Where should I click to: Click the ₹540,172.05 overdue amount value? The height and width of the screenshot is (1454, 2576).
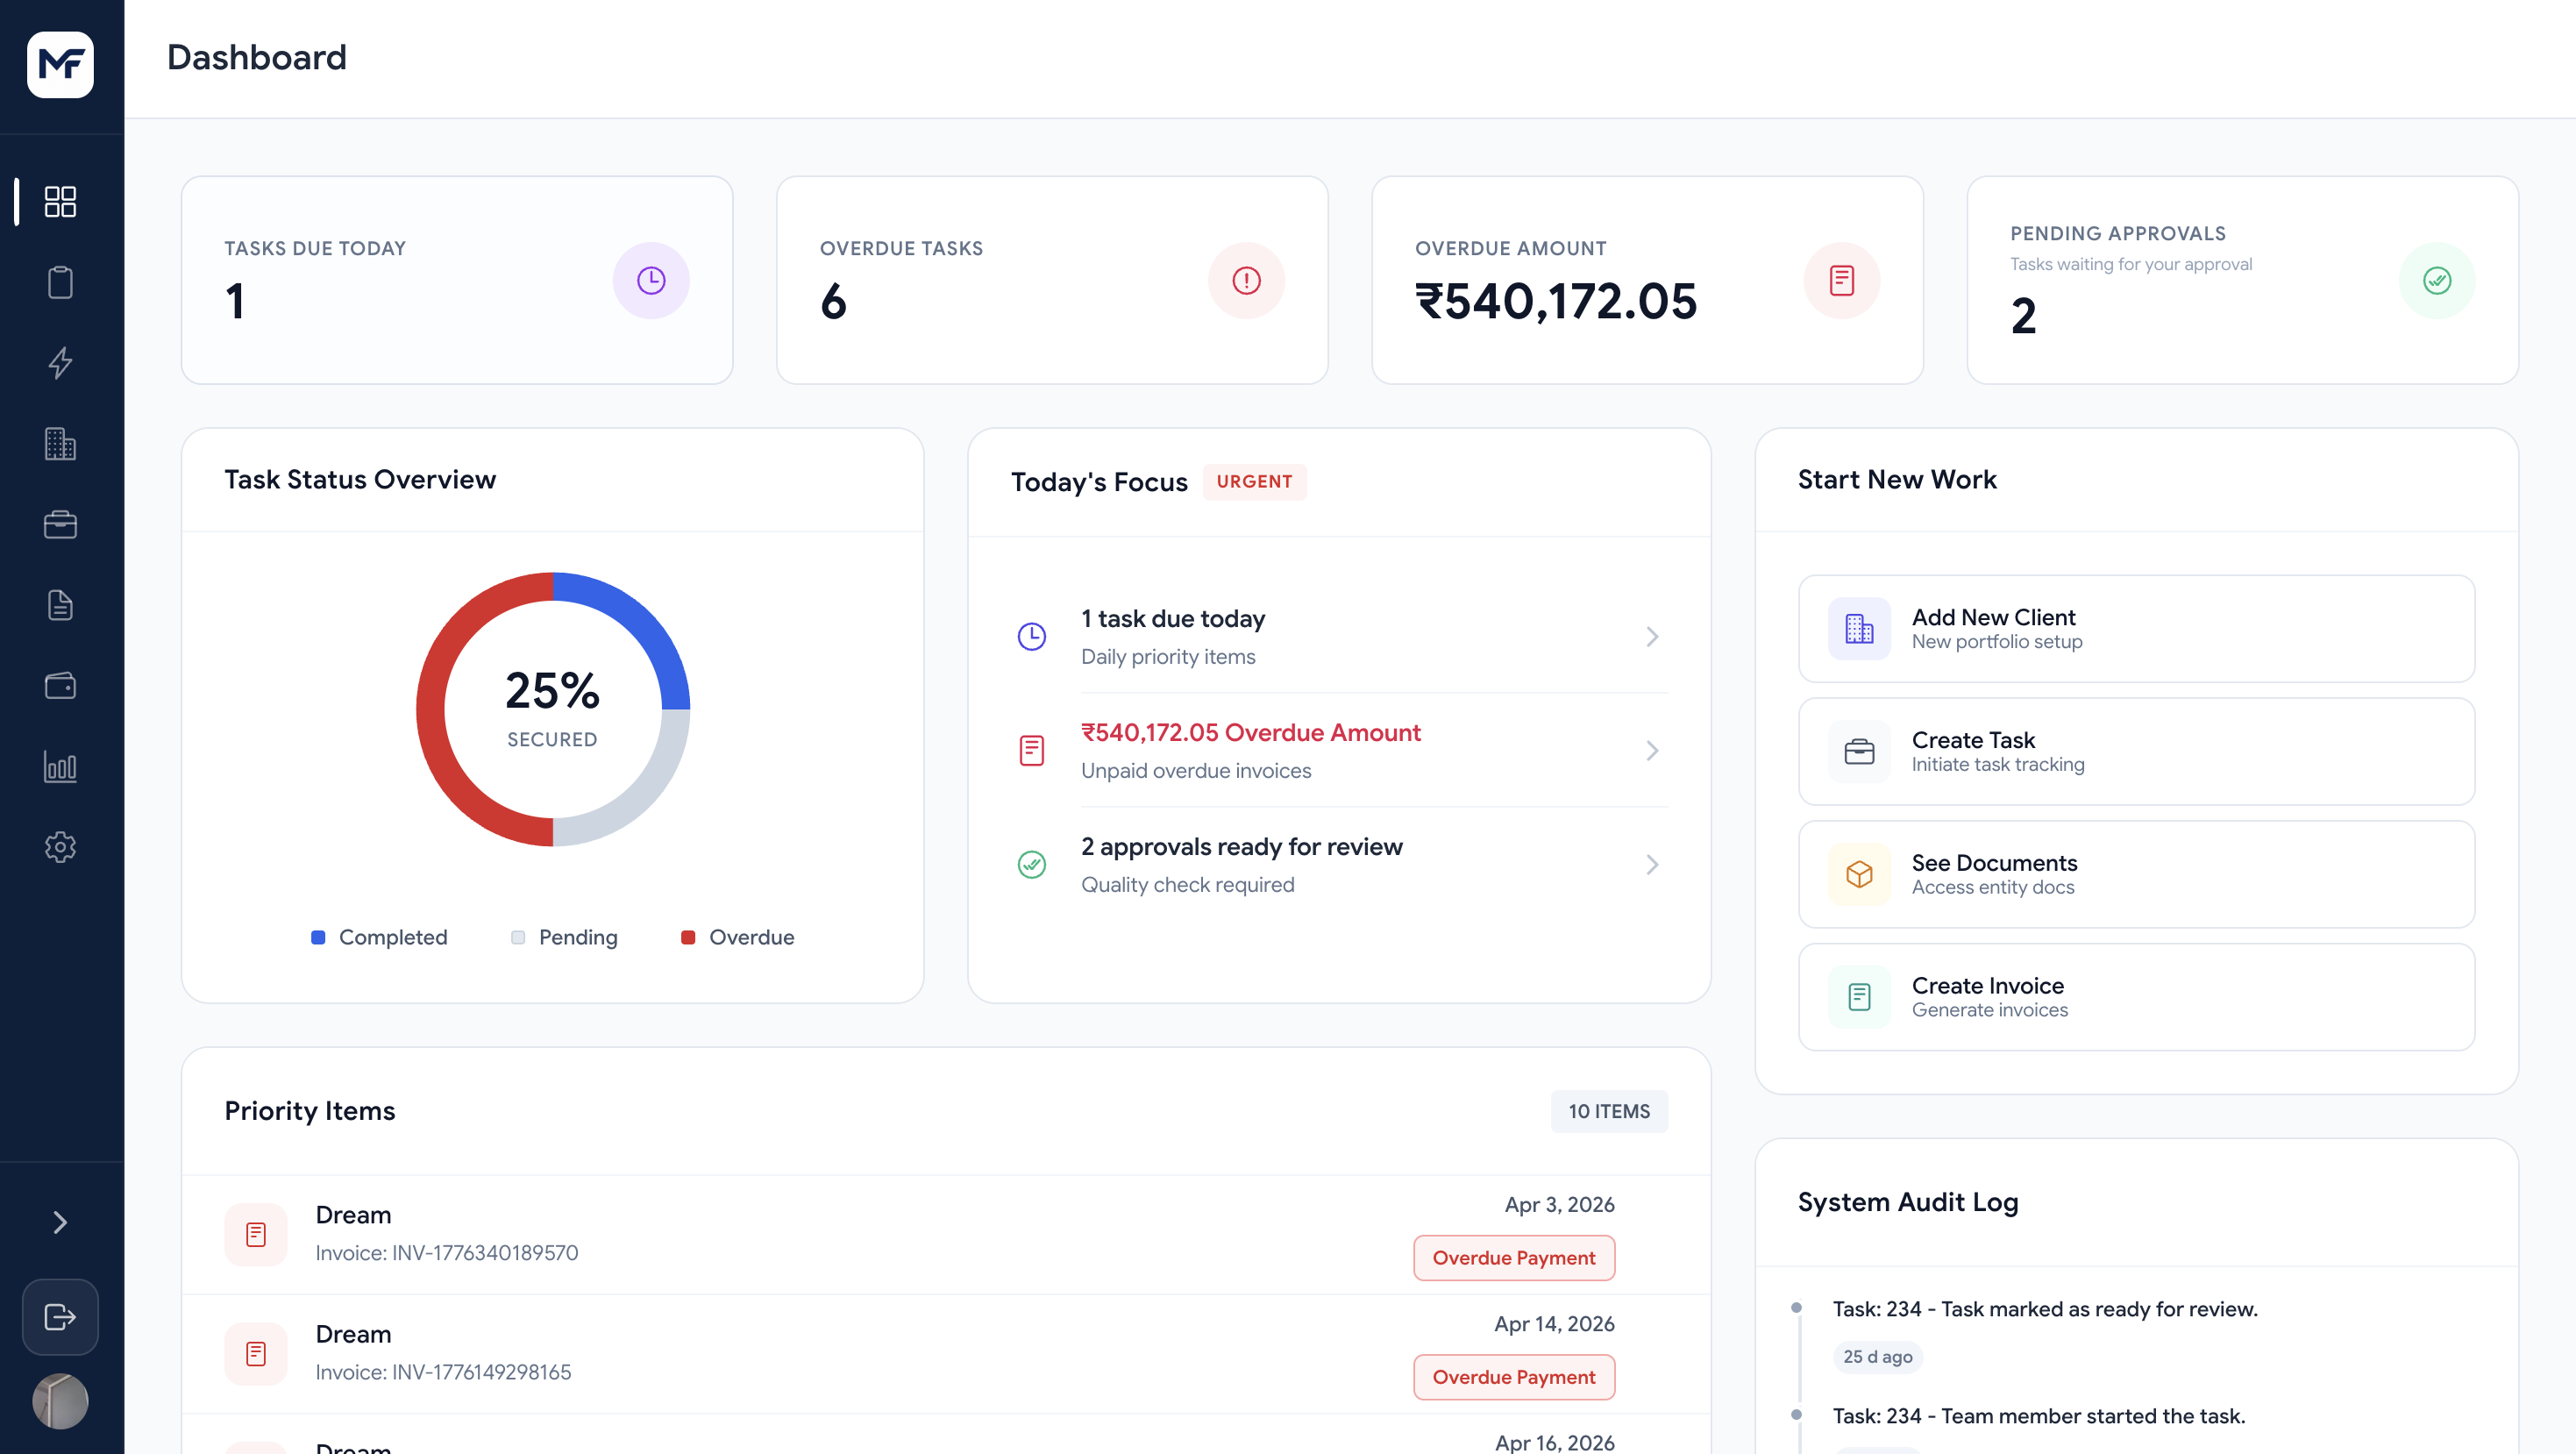pos(1556,302)
